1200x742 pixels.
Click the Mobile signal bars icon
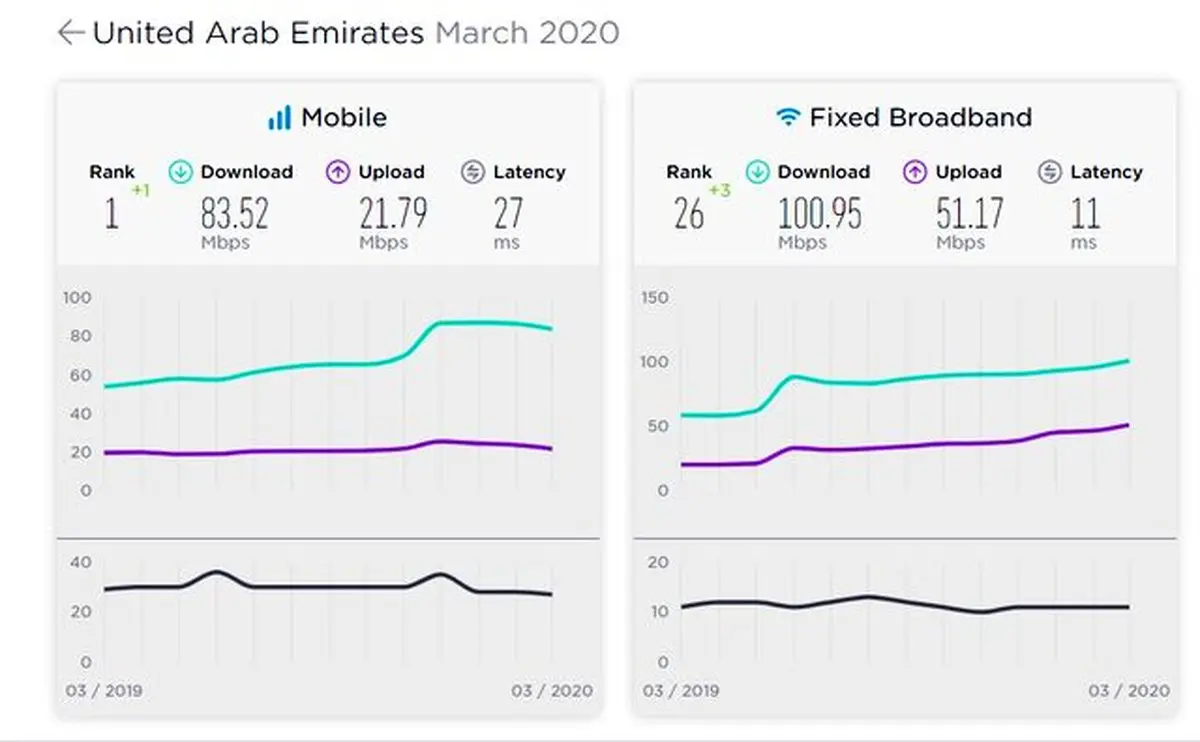click(278, 118)
